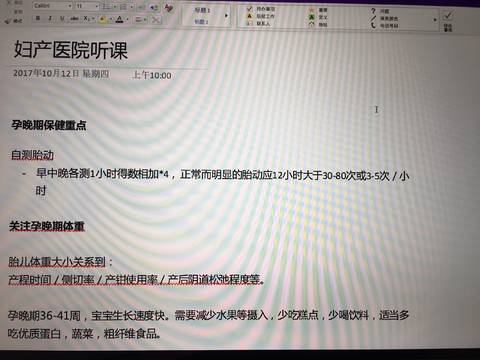Insert bulleted list
This screenshot has height=360, width=480.
tap(106, 7)
